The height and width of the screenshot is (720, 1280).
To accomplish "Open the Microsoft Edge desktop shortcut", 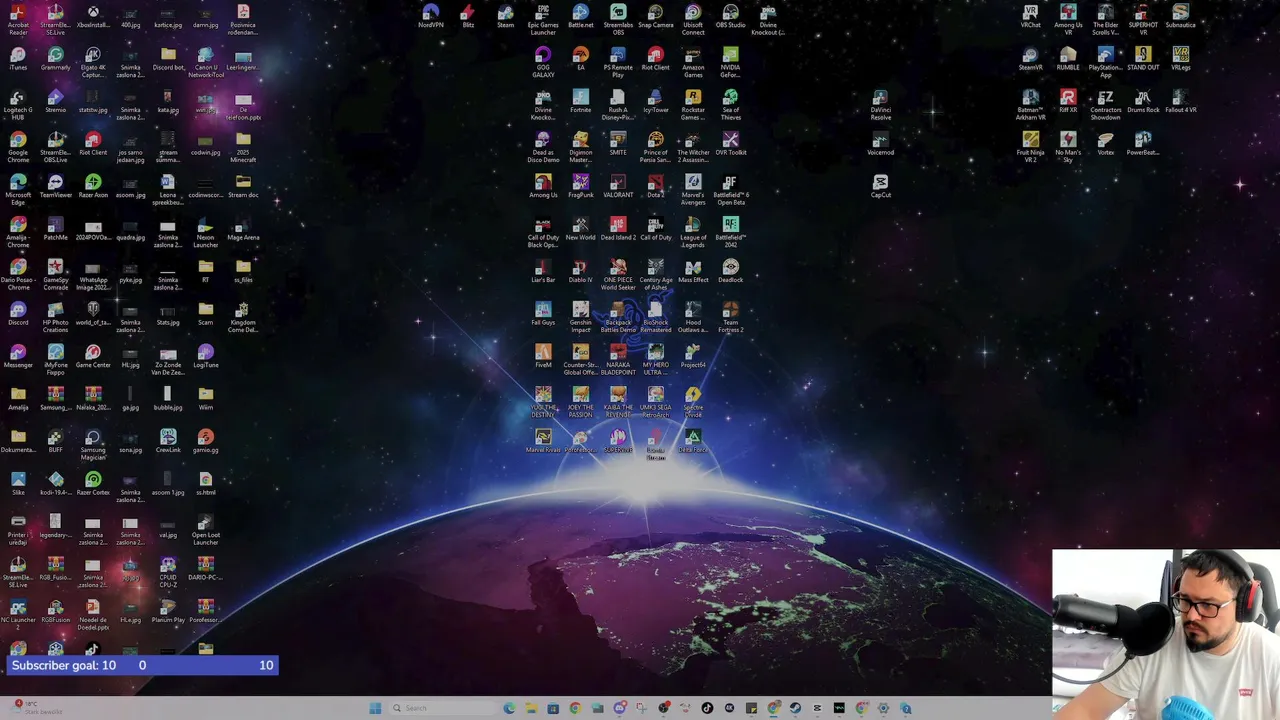I will click(18, 189).
